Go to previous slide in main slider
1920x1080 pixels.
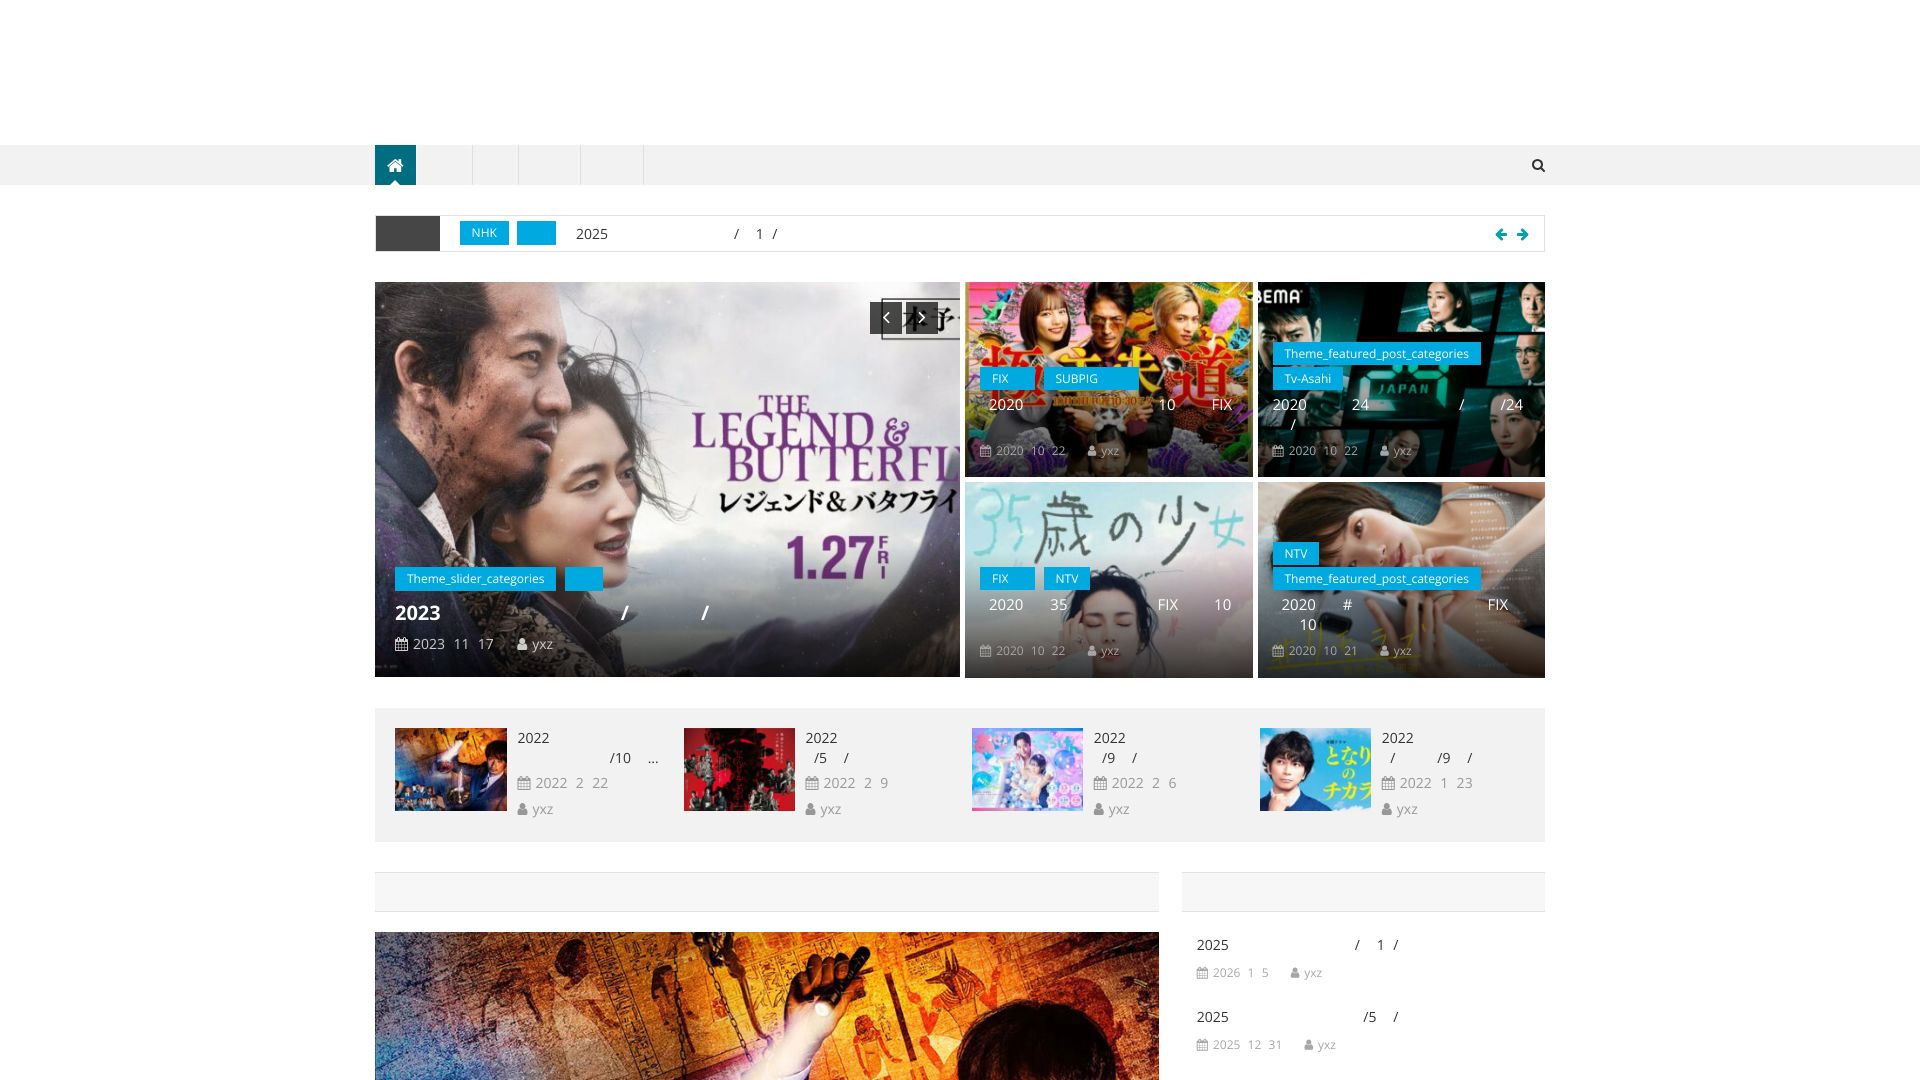coord(886,318)
